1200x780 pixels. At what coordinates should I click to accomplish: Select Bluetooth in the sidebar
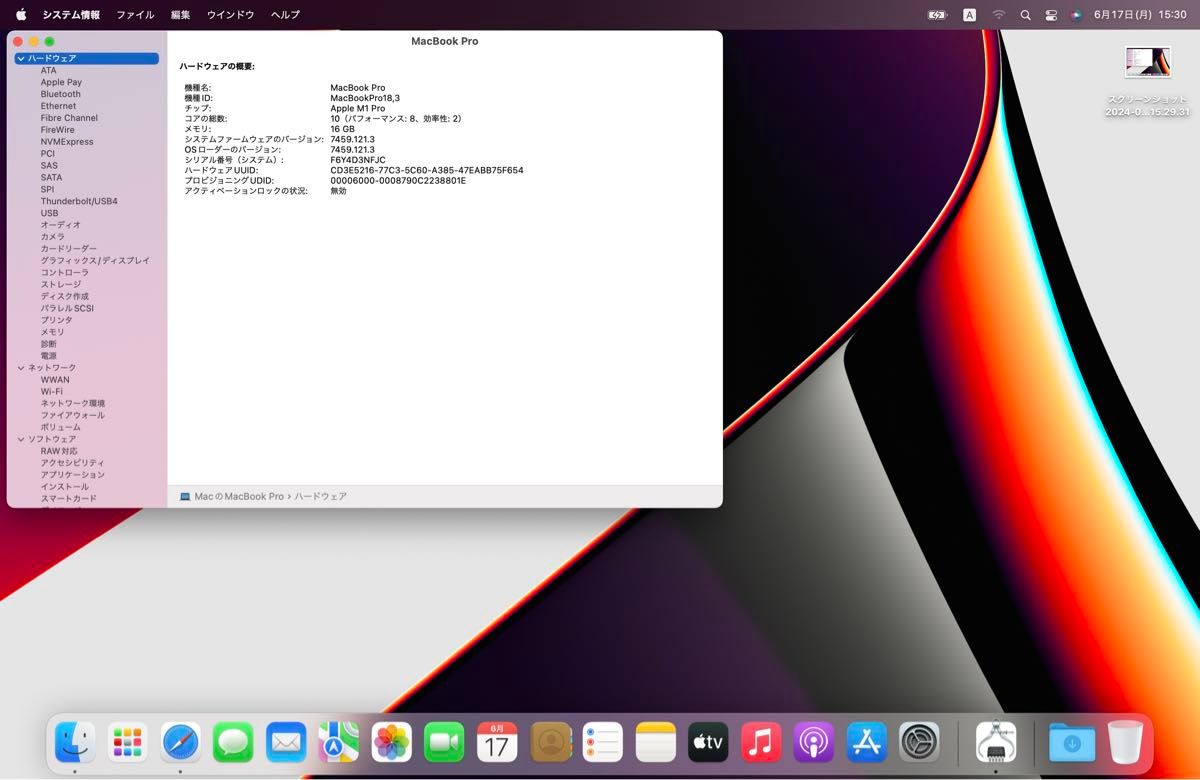[61, 94]
